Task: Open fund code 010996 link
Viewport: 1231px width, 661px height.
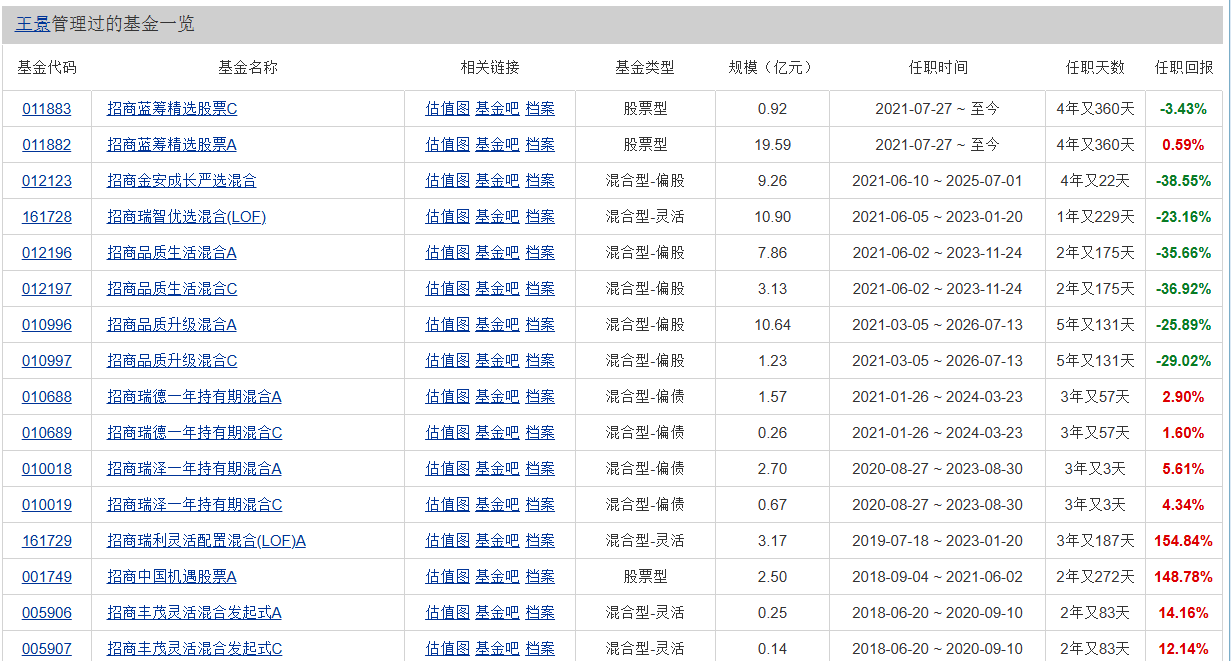Action: click(x=47, y=325)
